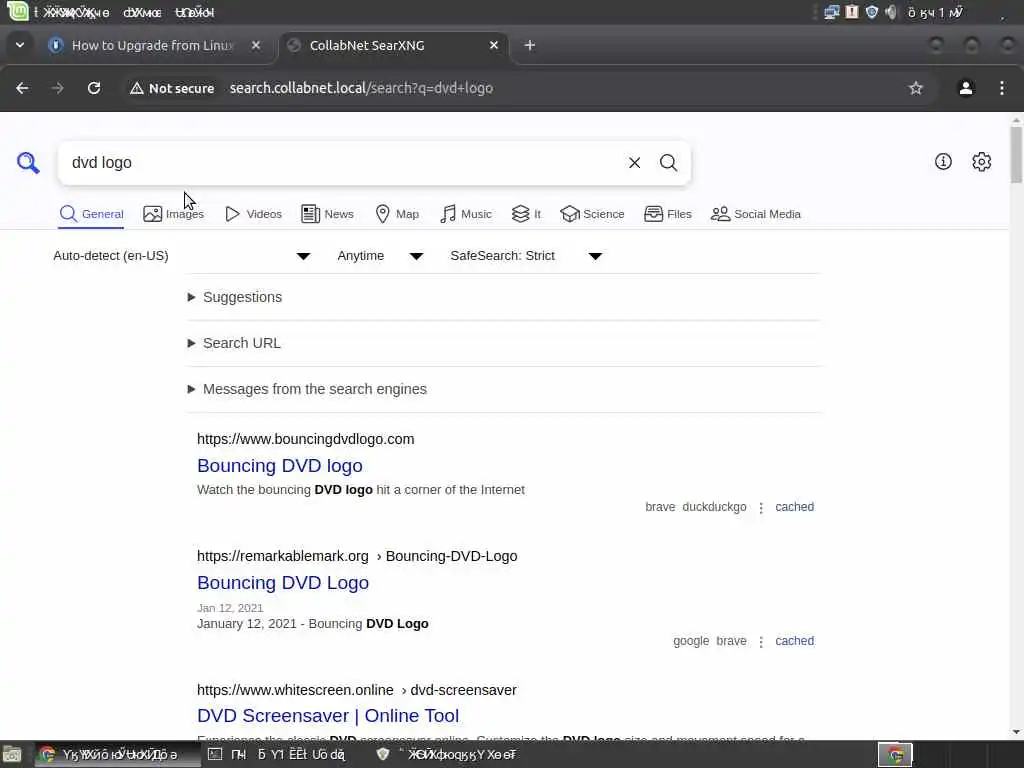Open the SafeSearch: Strict dropdown

[x=526, y=256]
